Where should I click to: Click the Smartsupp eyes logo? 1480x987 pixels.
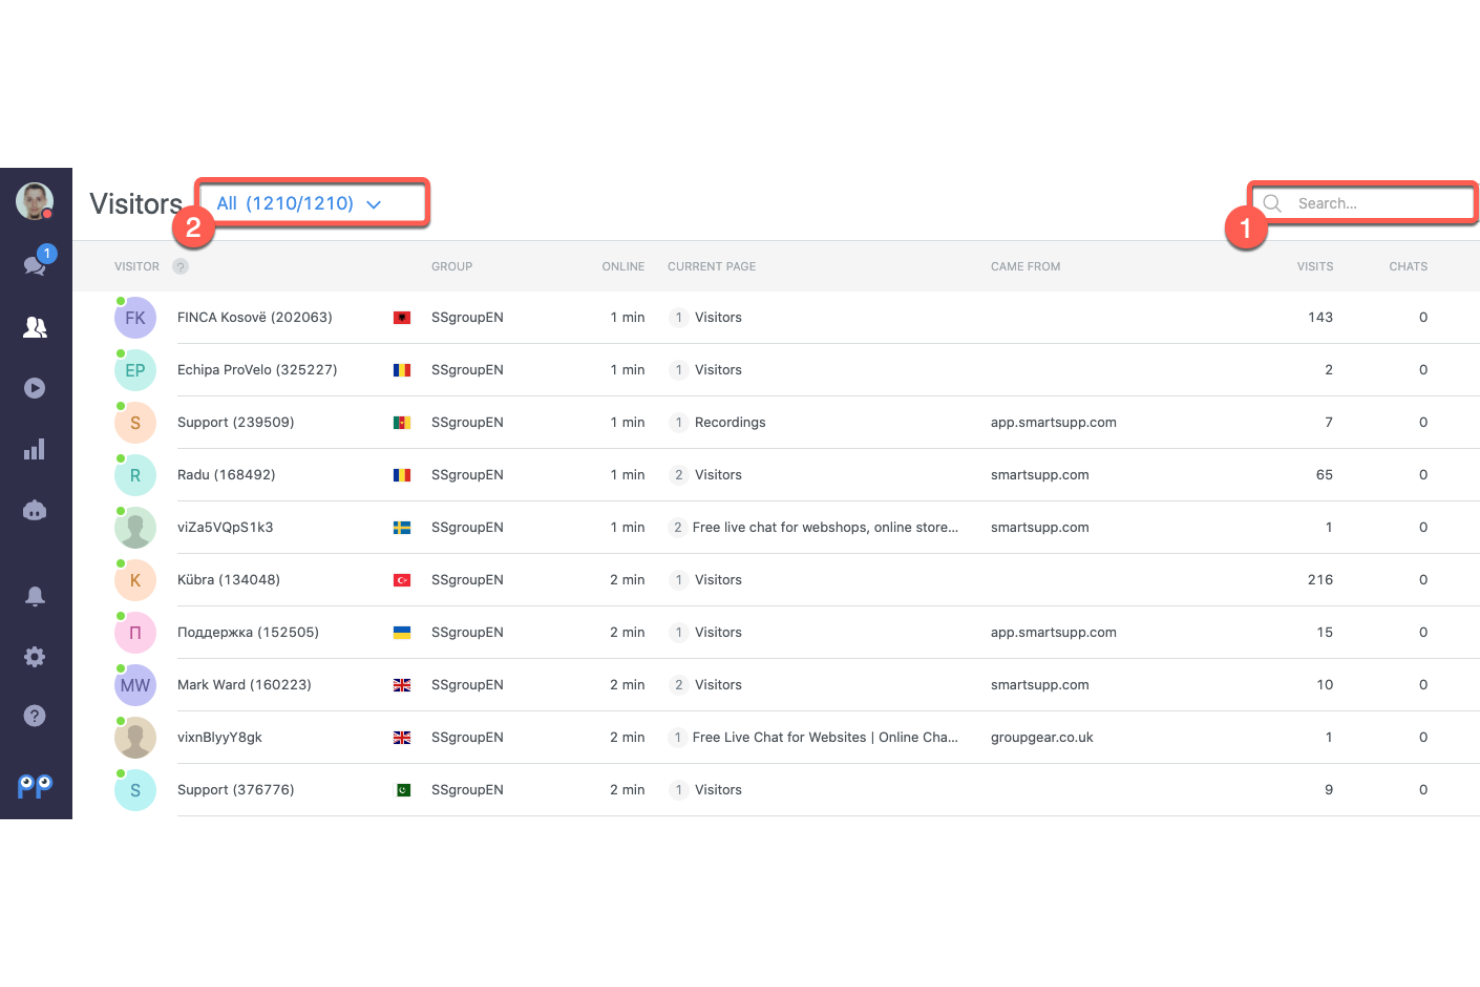pyautogui.click(x=35, y=787)
